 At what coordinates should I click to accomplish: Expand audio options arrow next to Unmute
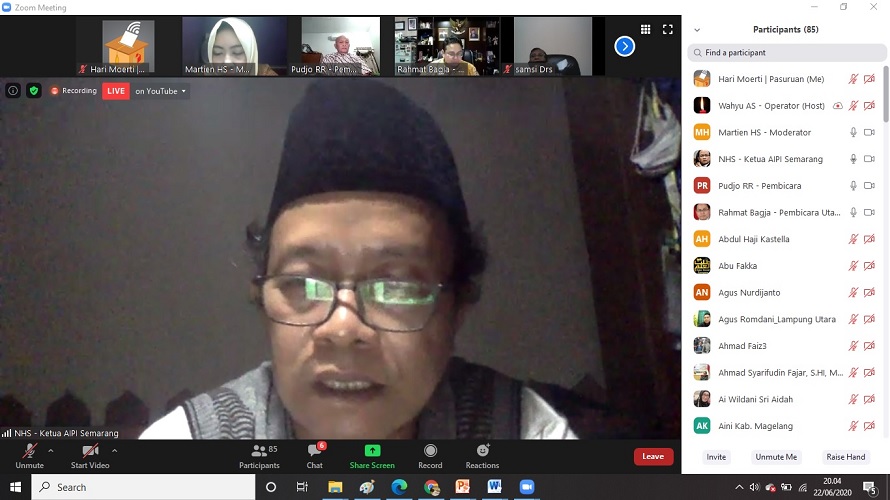[51, 450]
